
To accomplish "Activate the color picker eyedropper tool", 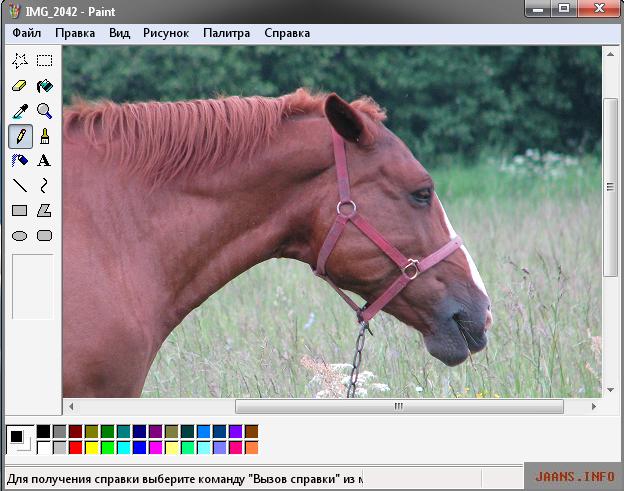I will pos(19,111).
